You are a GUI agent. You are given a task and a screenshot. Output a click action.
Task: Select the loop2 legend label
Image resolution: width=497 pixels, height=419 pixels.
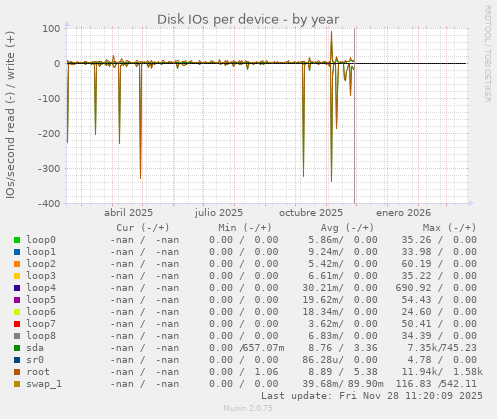[41, 264]
